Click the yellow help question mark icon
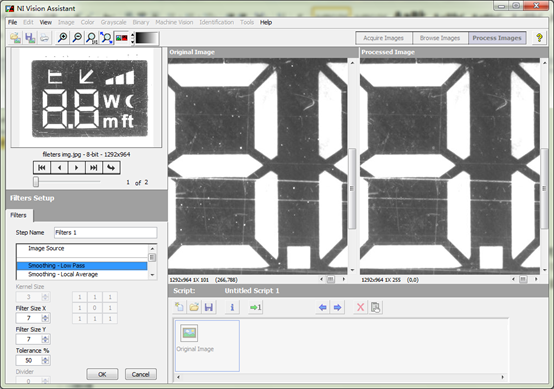The height and width of the screenshot is (389, 554). [x=539, y=38]
